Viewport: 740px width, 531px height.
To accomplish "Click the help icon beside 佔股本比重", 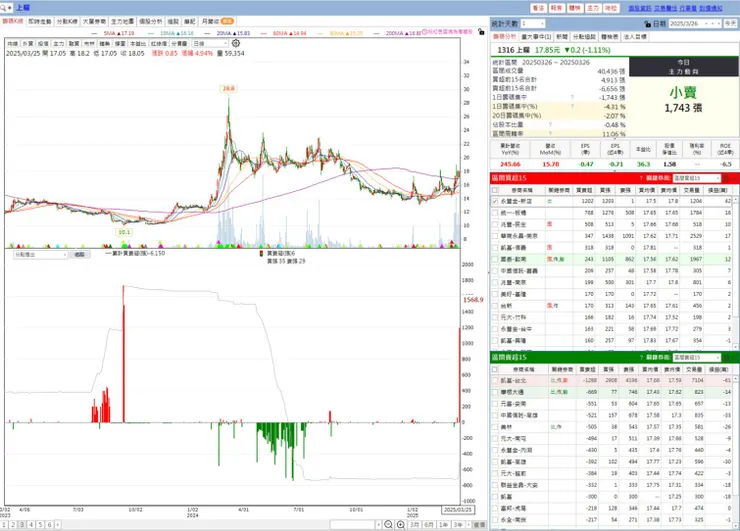I will point(550,125).
